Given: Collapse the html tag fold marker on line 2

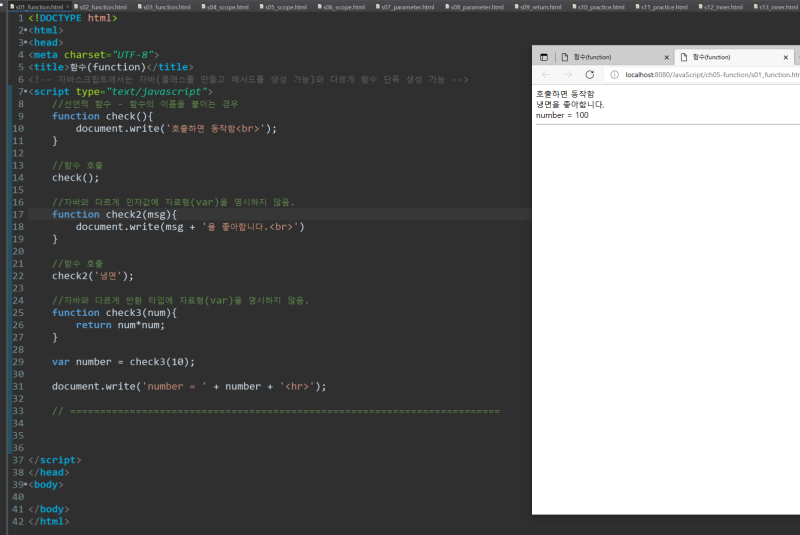Looking at the screenshot, I should [25, 31].
